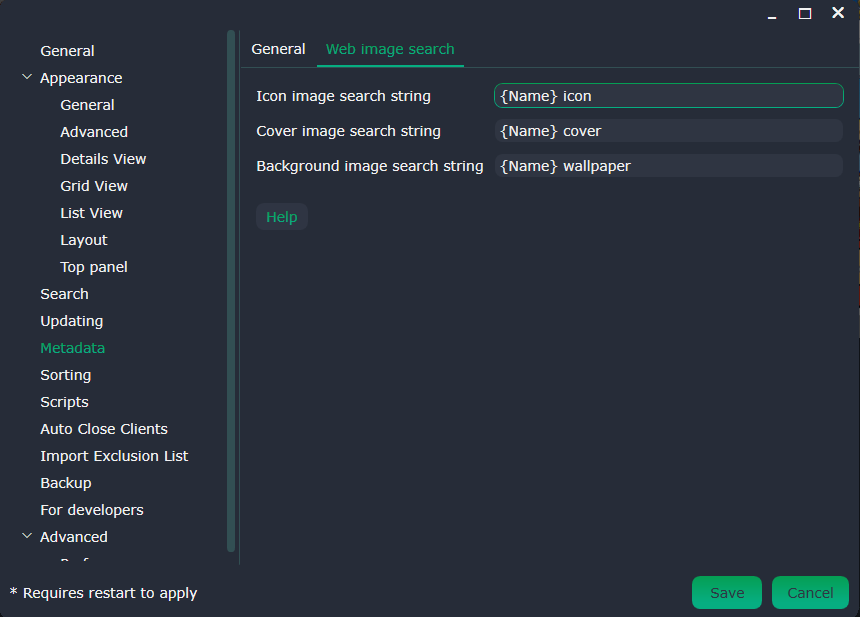The image size is (860, 617).
Task: Open the Metadata settings section
Action: click(x=72, y=347)
